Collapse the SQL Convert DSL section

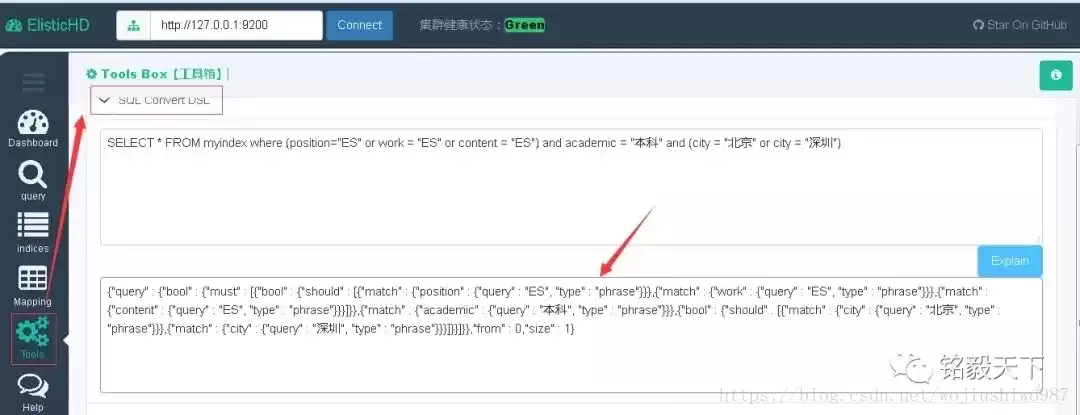click(157, 100)
